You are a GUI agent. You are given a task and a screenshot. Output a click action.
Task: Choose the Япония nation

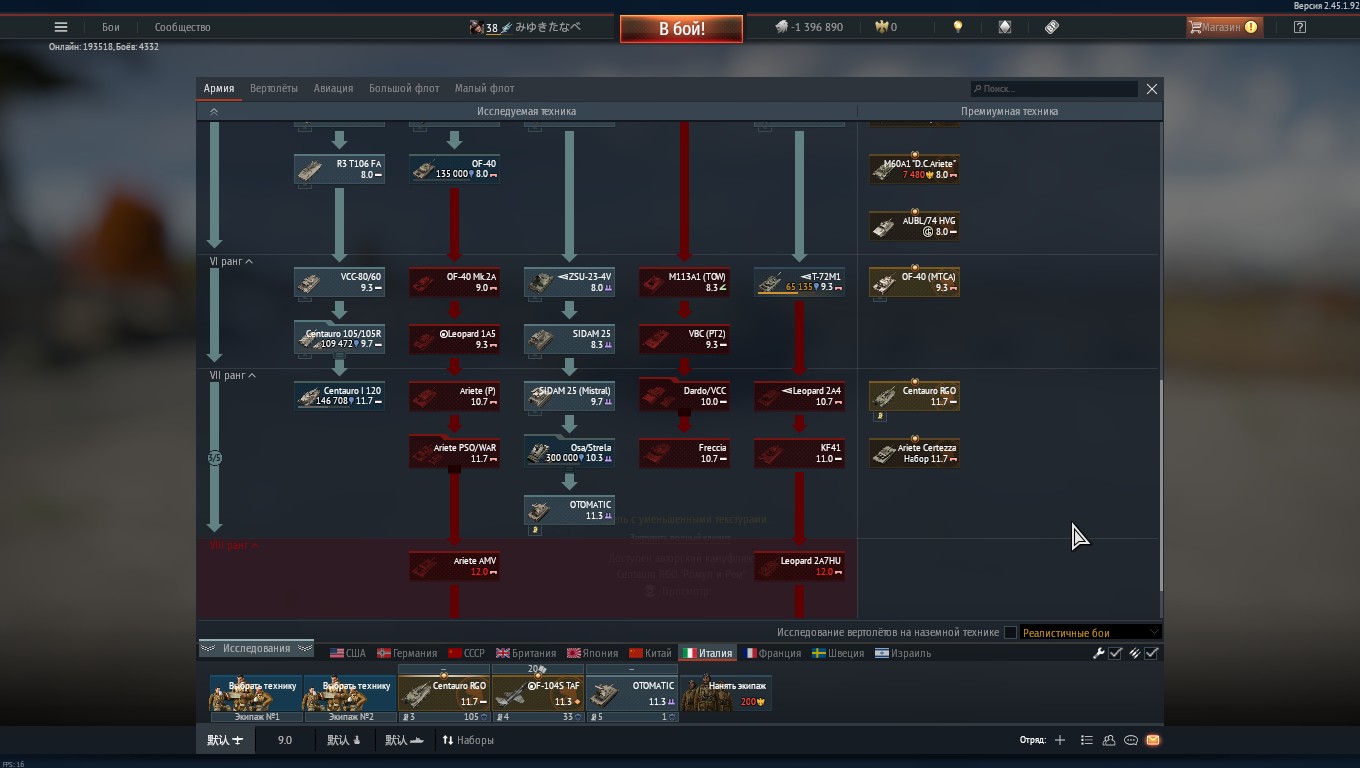[x=593, y=653]
